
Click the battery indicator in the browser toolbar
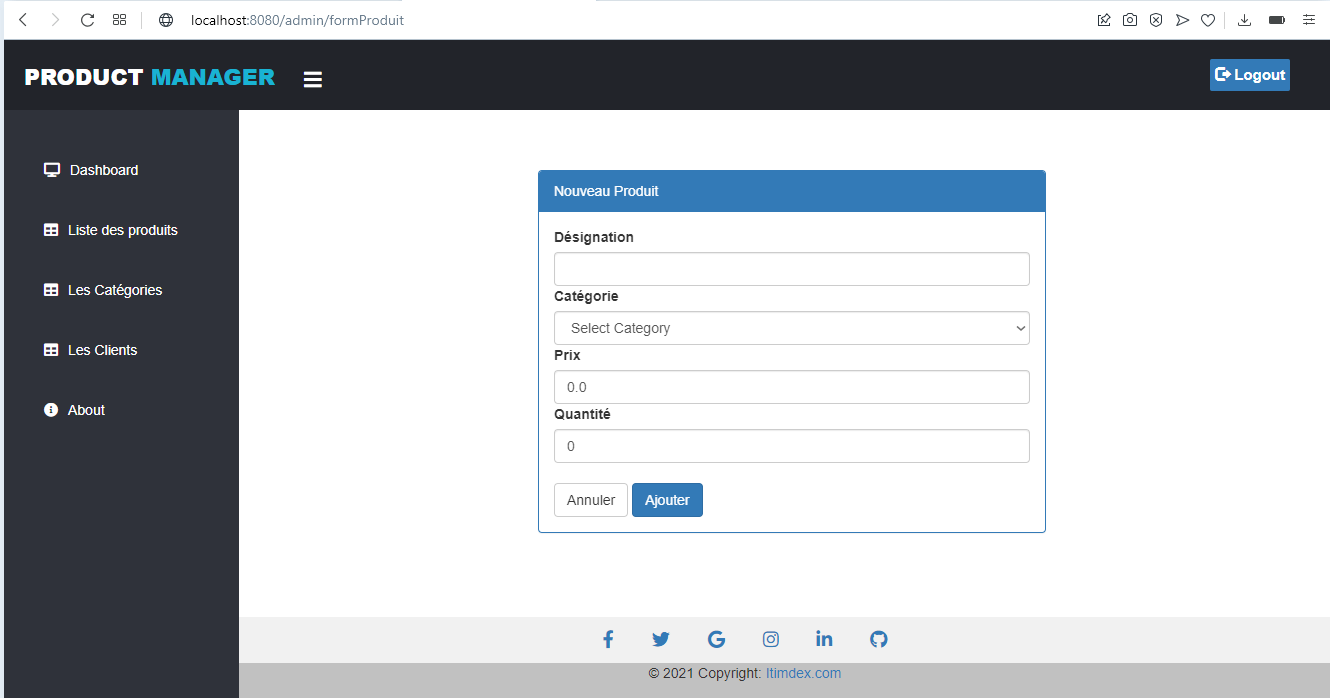coord(1276,19)
